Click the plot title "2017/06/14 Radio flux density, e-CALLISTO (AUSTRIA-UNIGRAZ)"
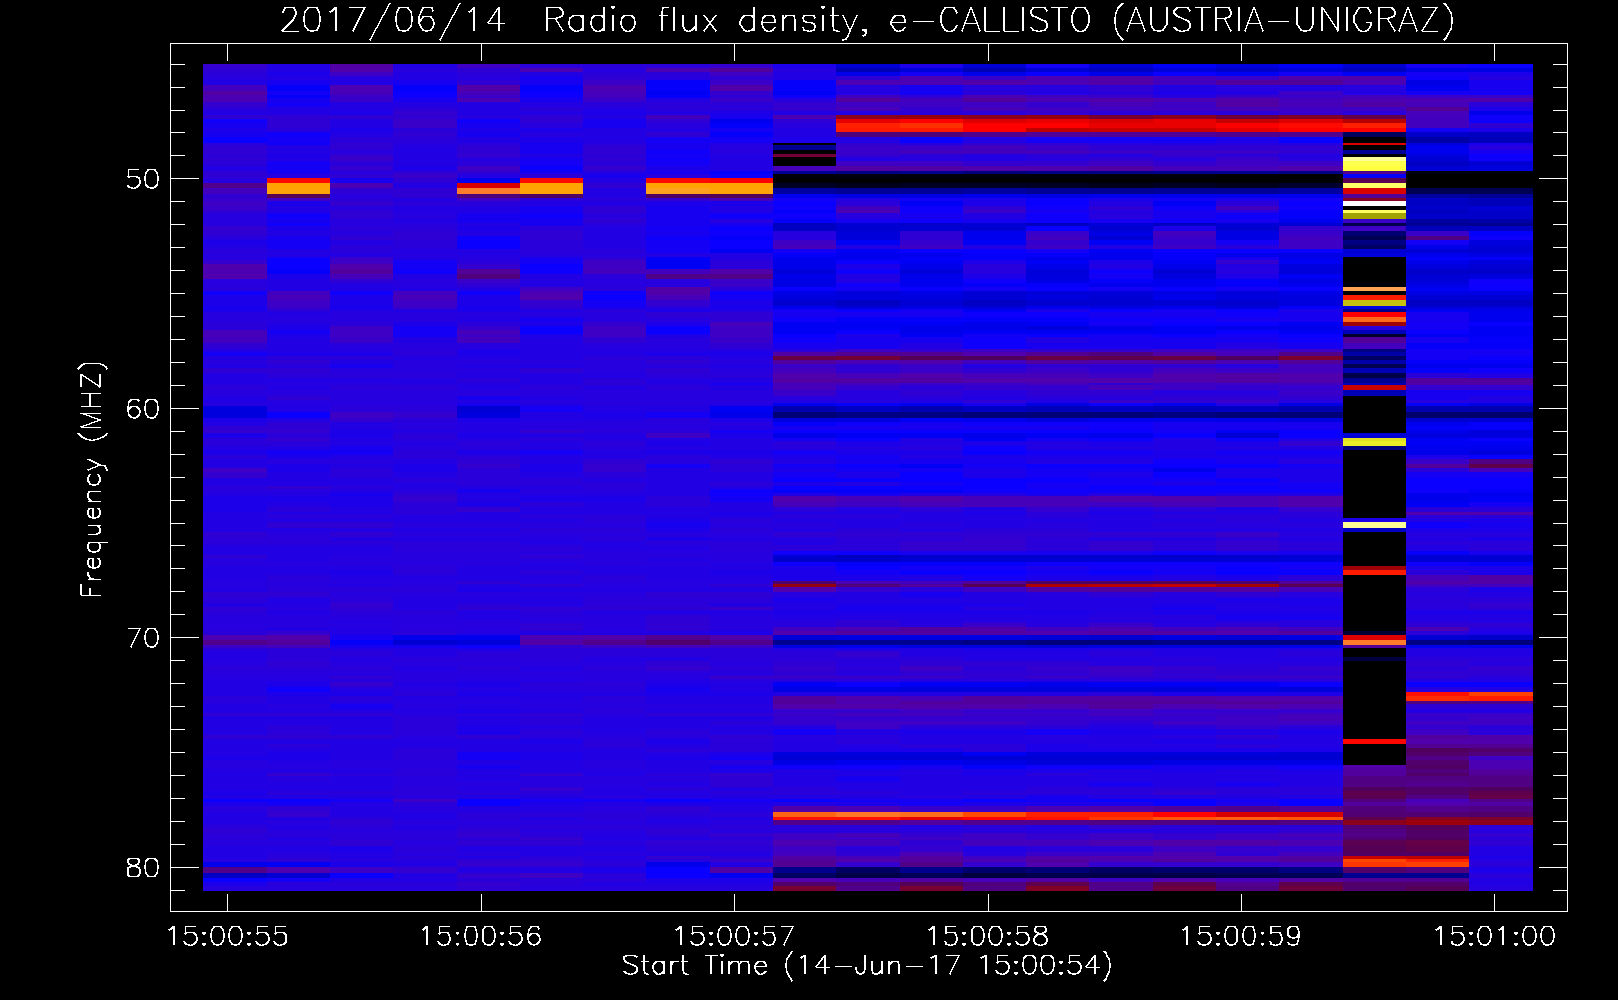The image size is (1618, 1000). coord(867,21)
